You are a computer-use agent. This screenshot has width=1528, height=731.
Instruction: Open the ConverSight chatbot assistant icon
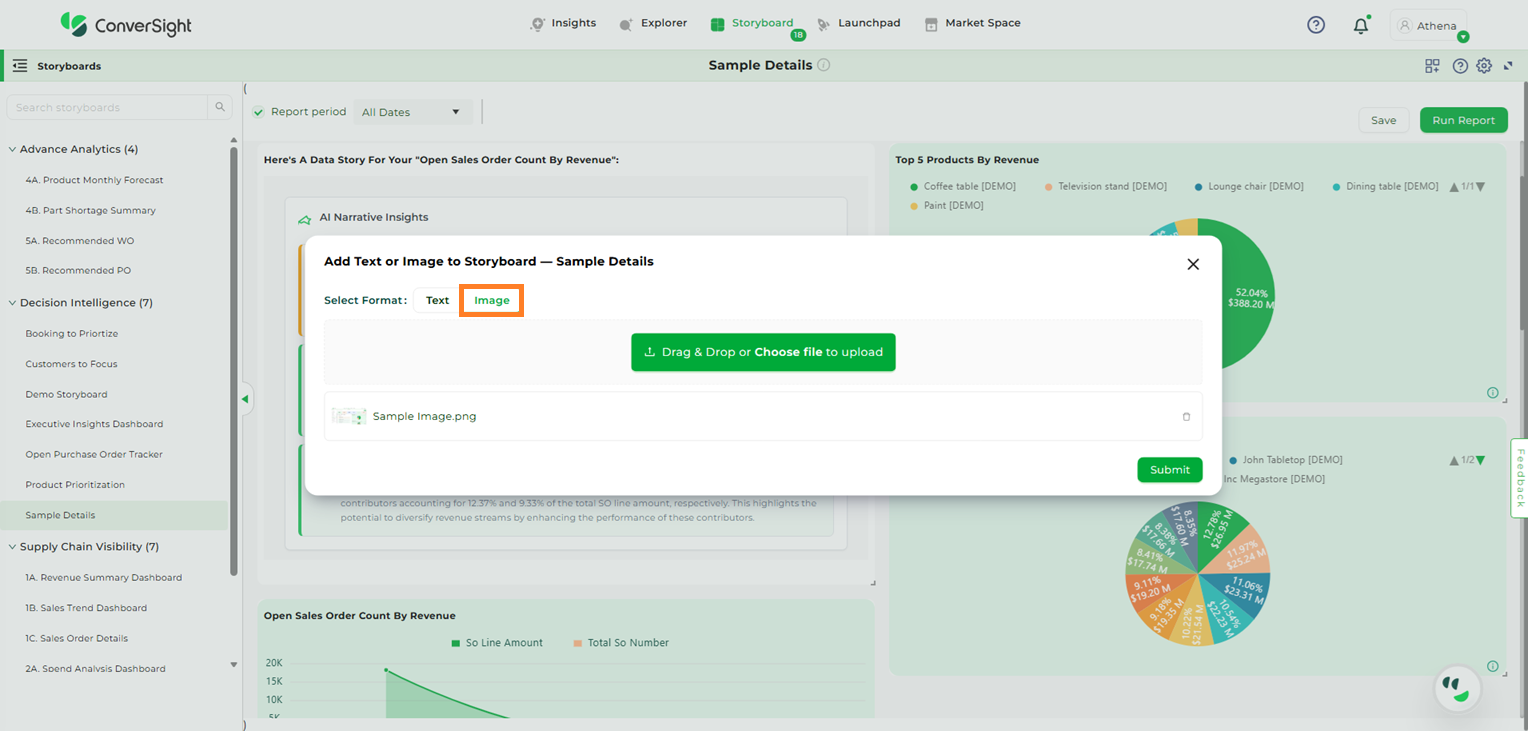click(x=1457, y=688)
